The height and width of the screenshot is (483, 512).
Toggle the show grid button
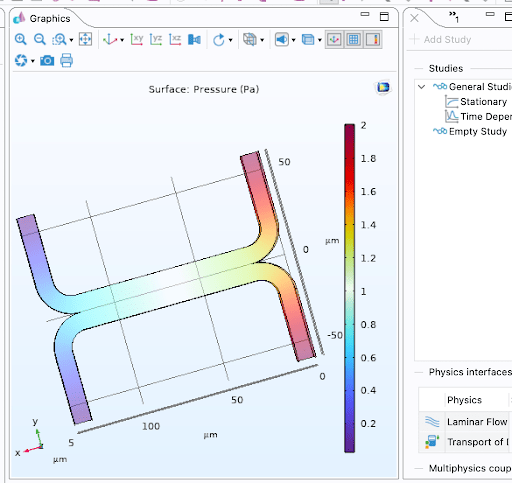pyautogui.click(x=354, y=40)
